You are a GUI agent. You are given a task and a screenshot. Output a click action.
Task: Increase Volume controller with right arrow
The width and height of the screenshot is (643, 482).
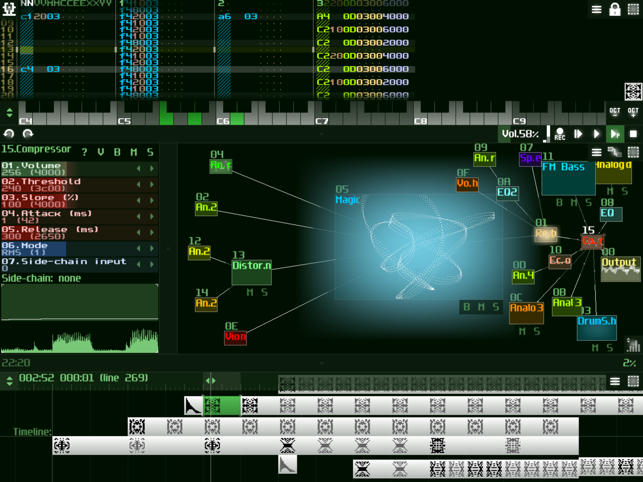click(x=152, y=169)
